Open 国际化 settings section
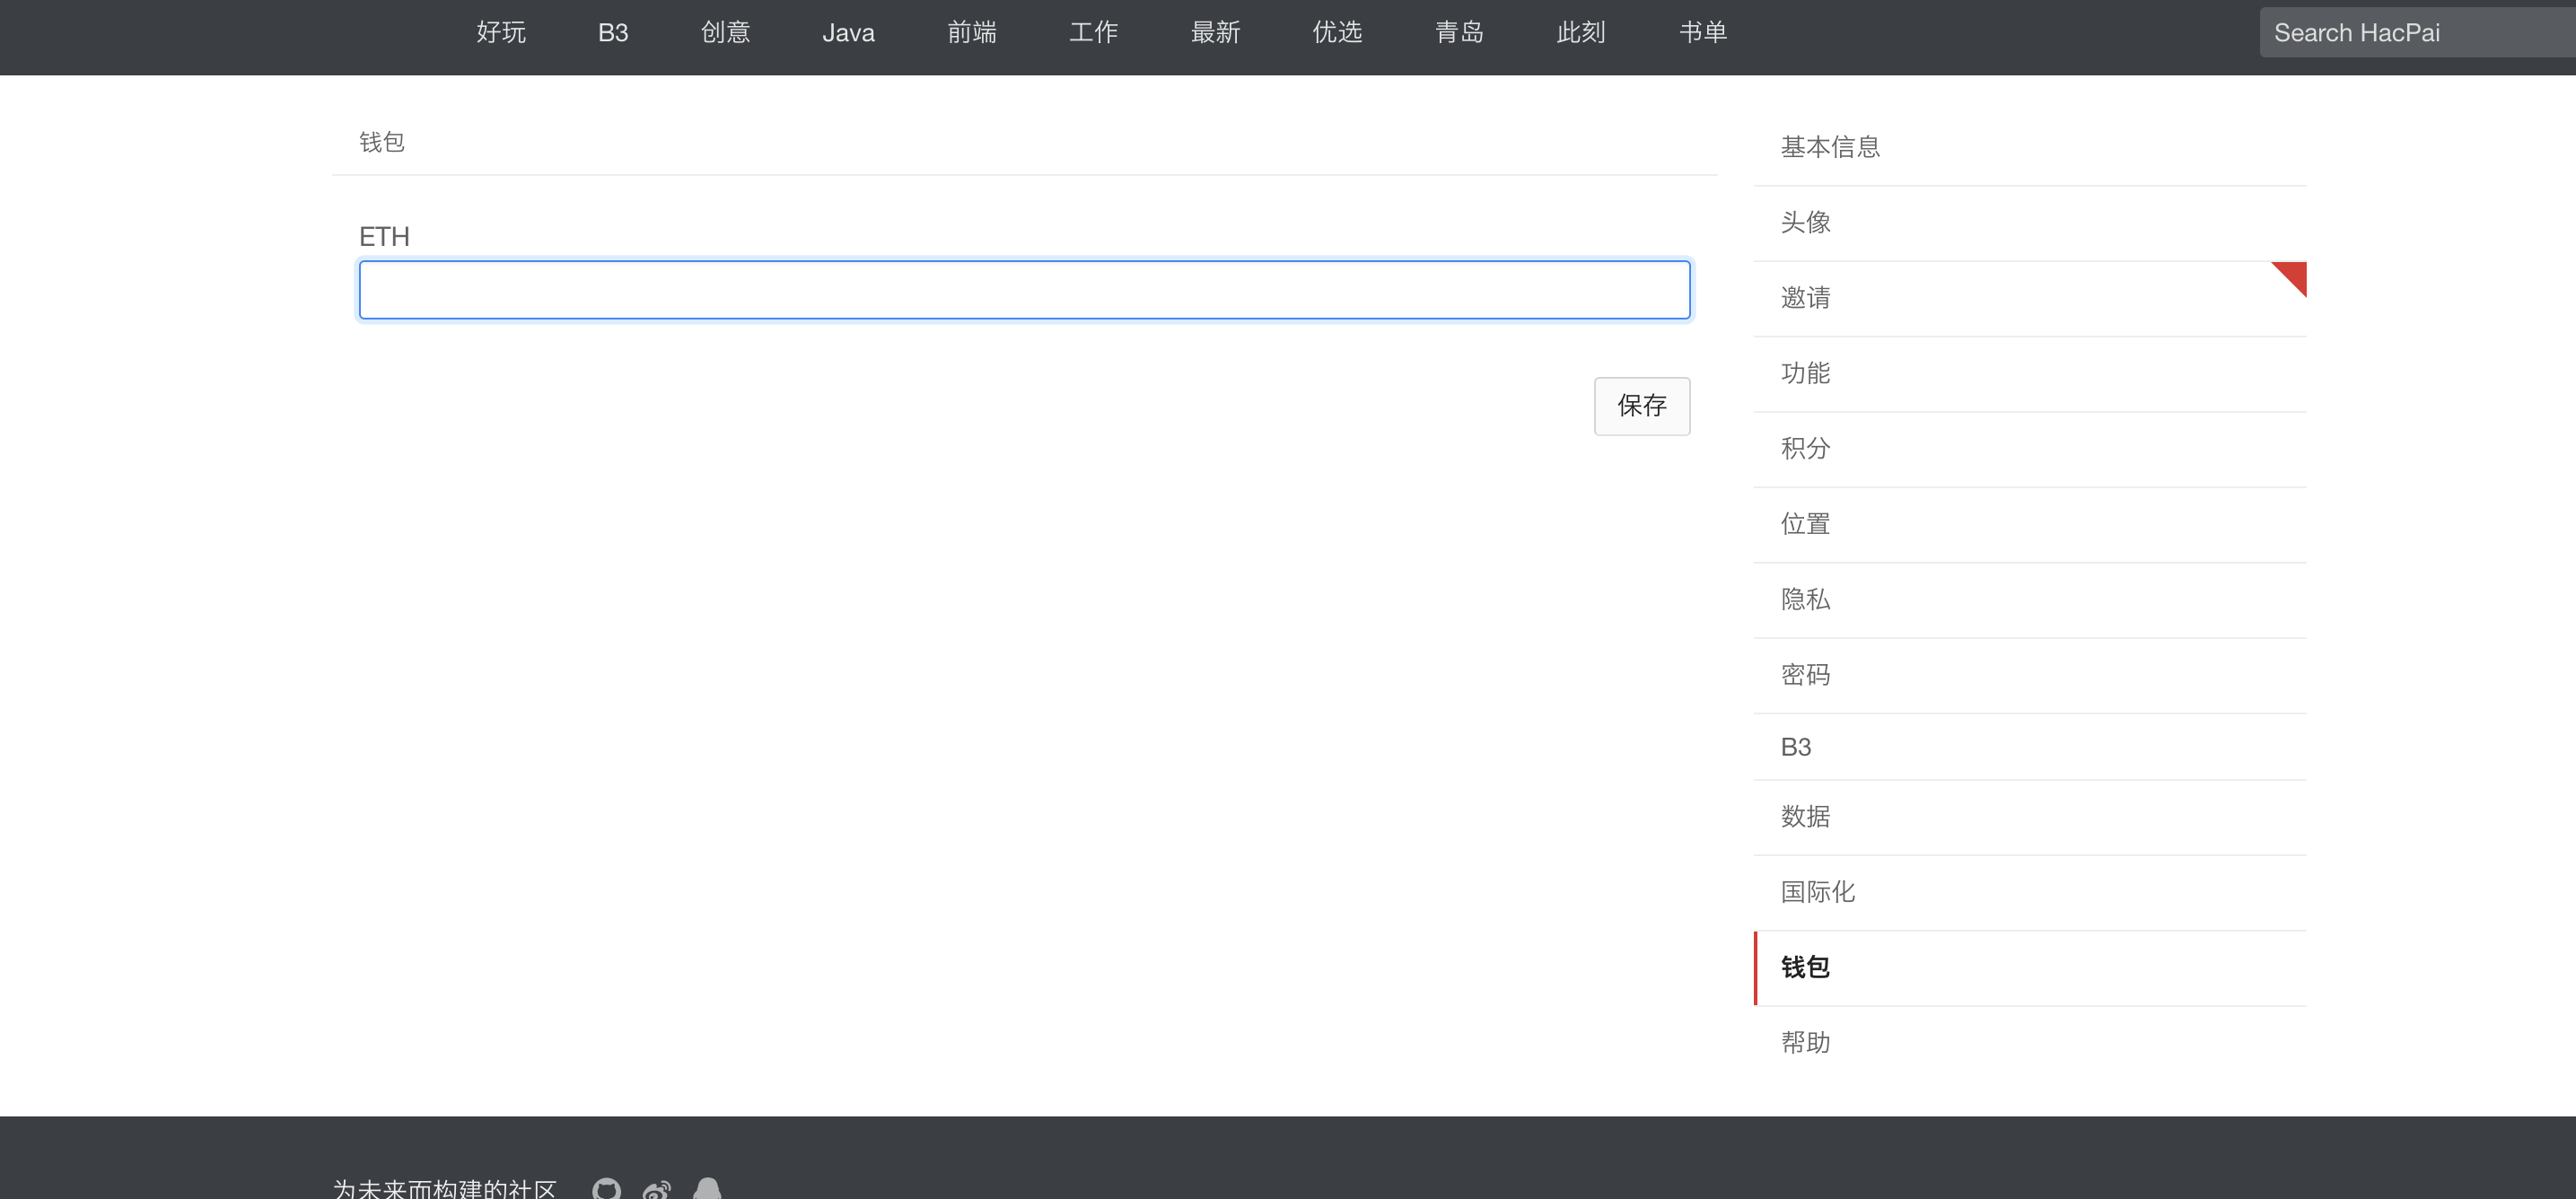2576x1199 pixels. click(x=1817, y=892)
